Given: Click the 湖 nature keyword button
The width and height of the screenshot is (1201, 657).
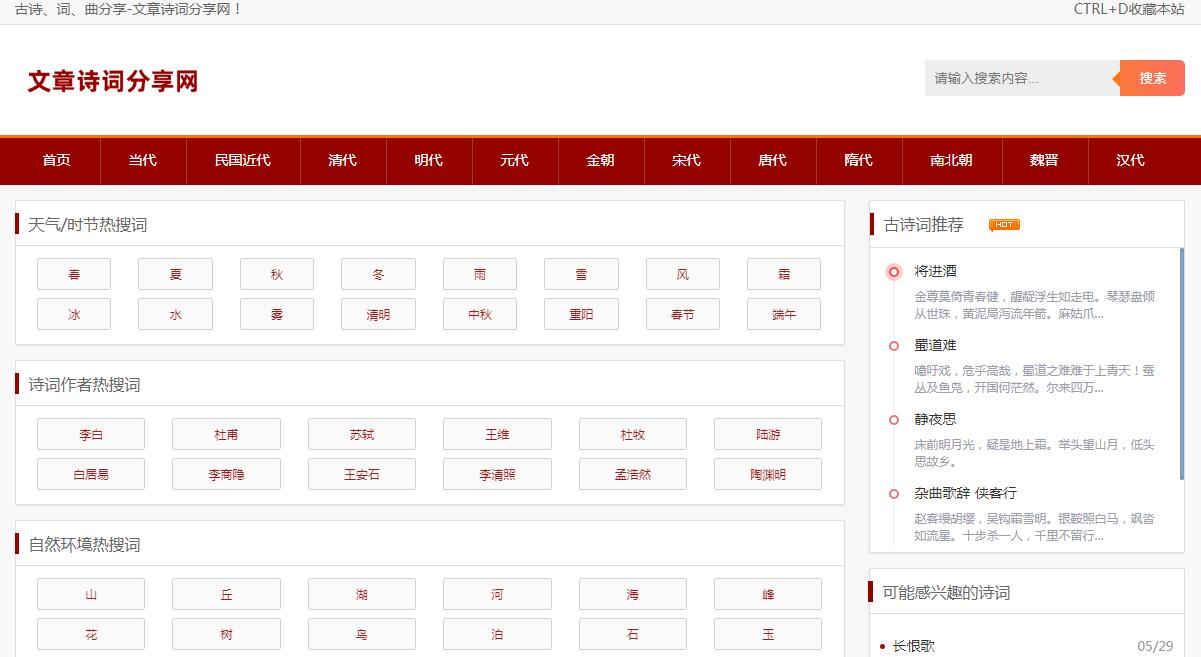Looking at the screenshot, I should tap(361, 593).
